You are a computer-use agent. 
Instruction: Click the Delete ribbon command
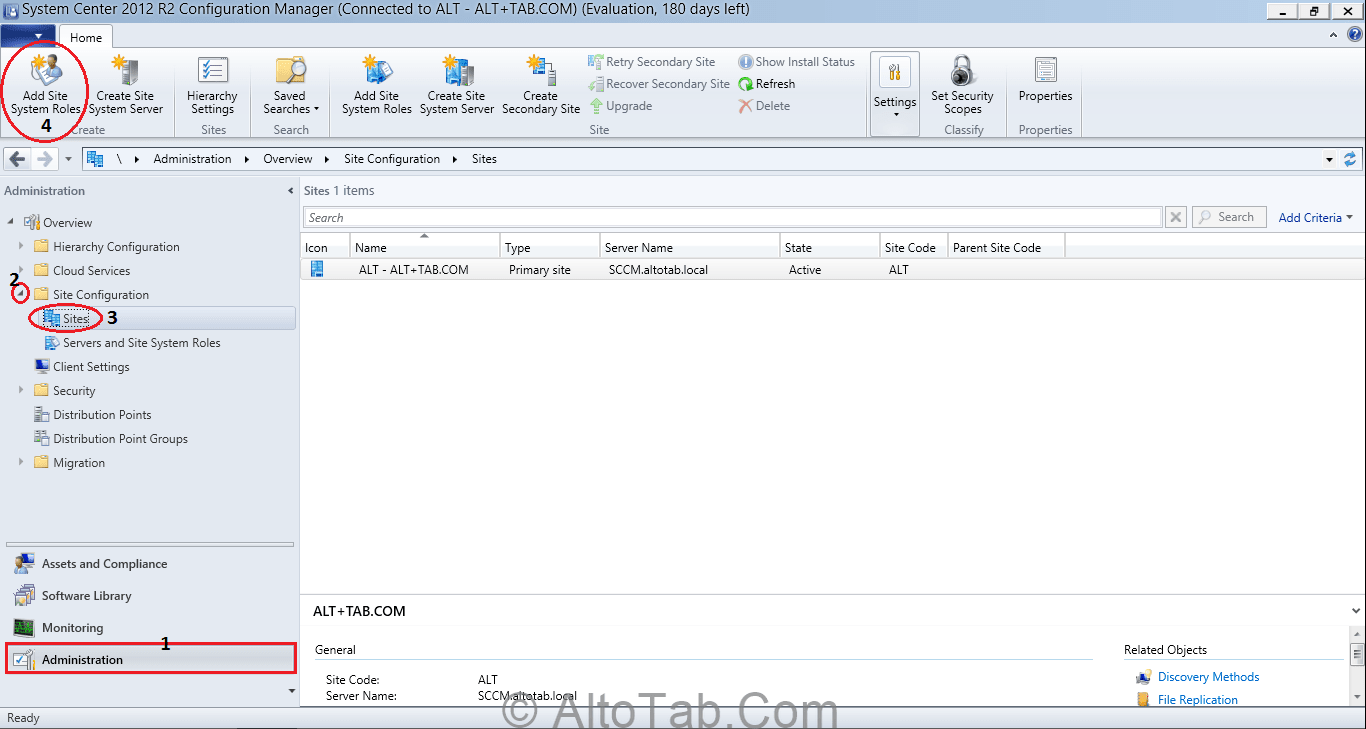point(765,106)
